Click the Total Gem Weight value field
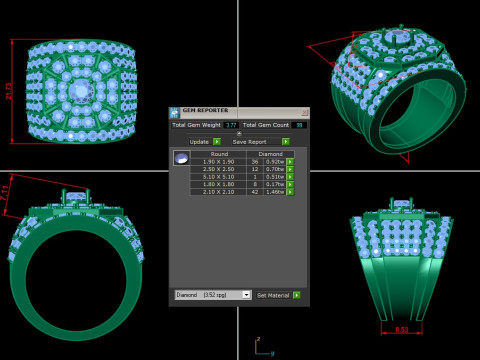This screenshot has width=480, height=360. pos(231,125)
